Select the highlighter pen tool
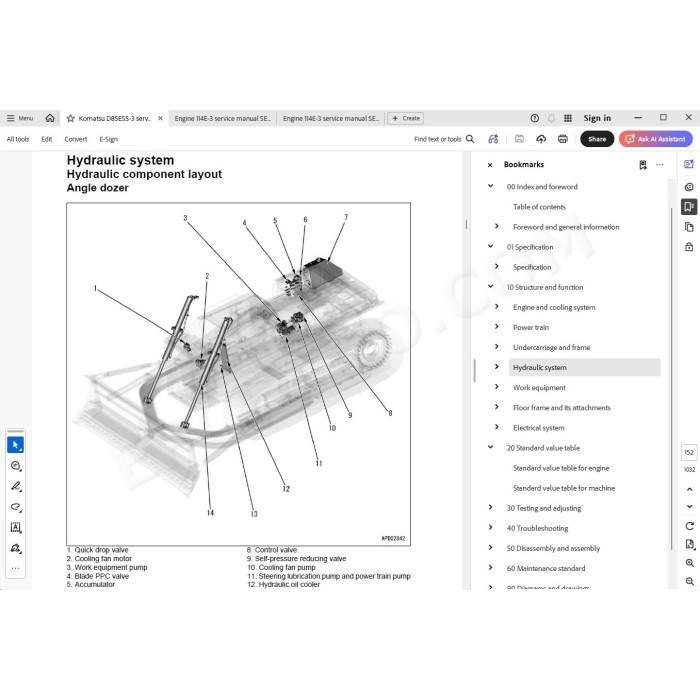700x700 pixels. pyautogui.click(x=16, y=486)
